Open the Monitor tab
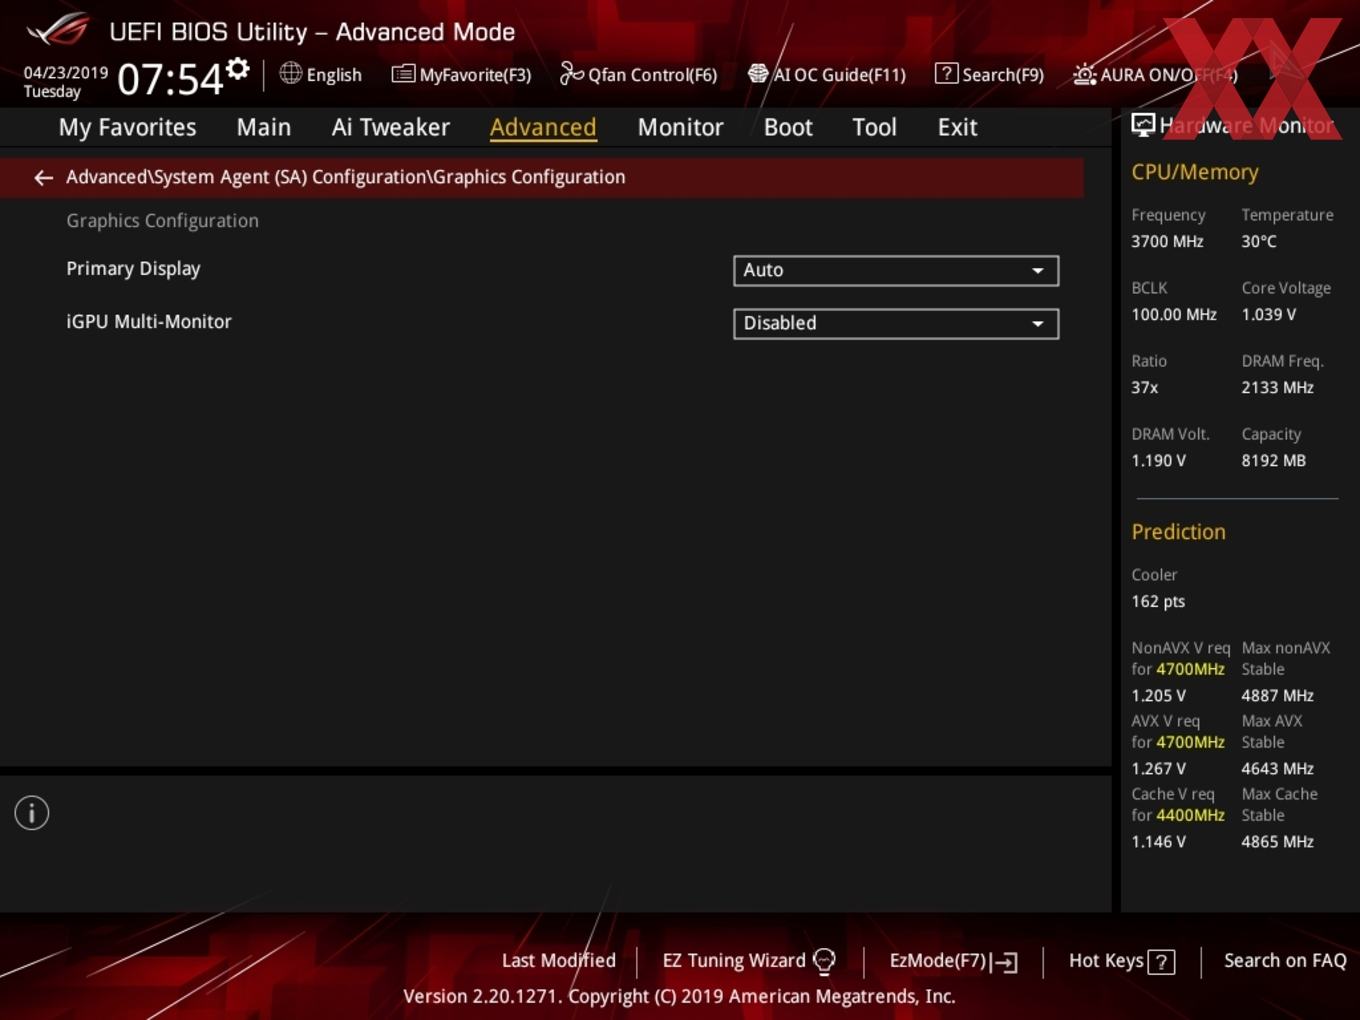Image resolution: width=1360 pixels, height=1020 pixels. click(x=680, y=127)
